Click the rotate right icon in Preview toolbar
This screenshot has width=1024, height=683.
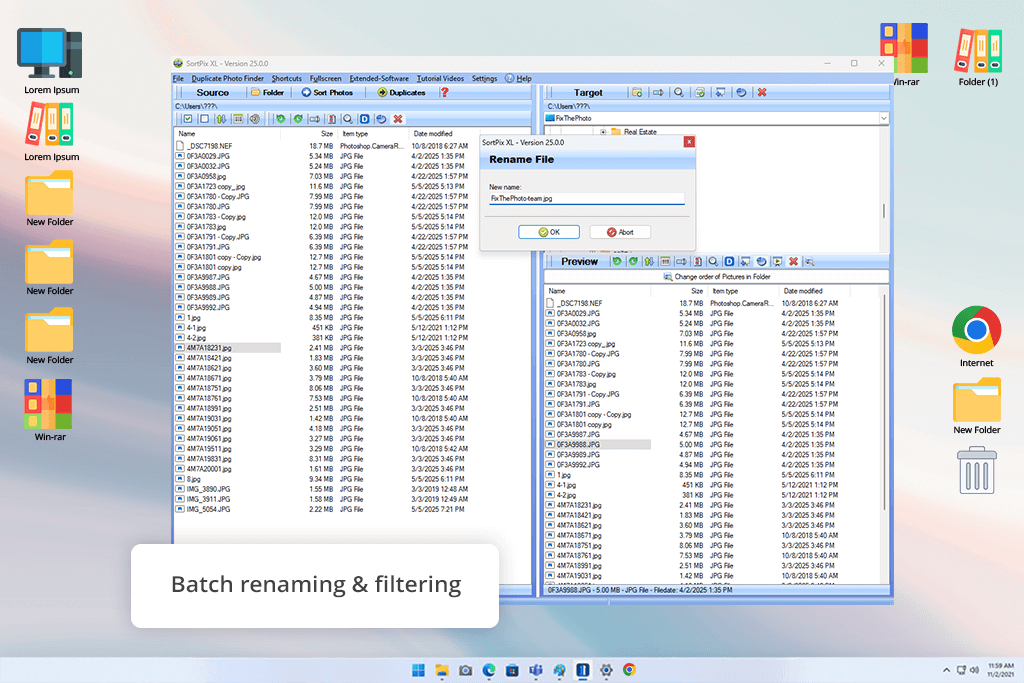(633, 261)
